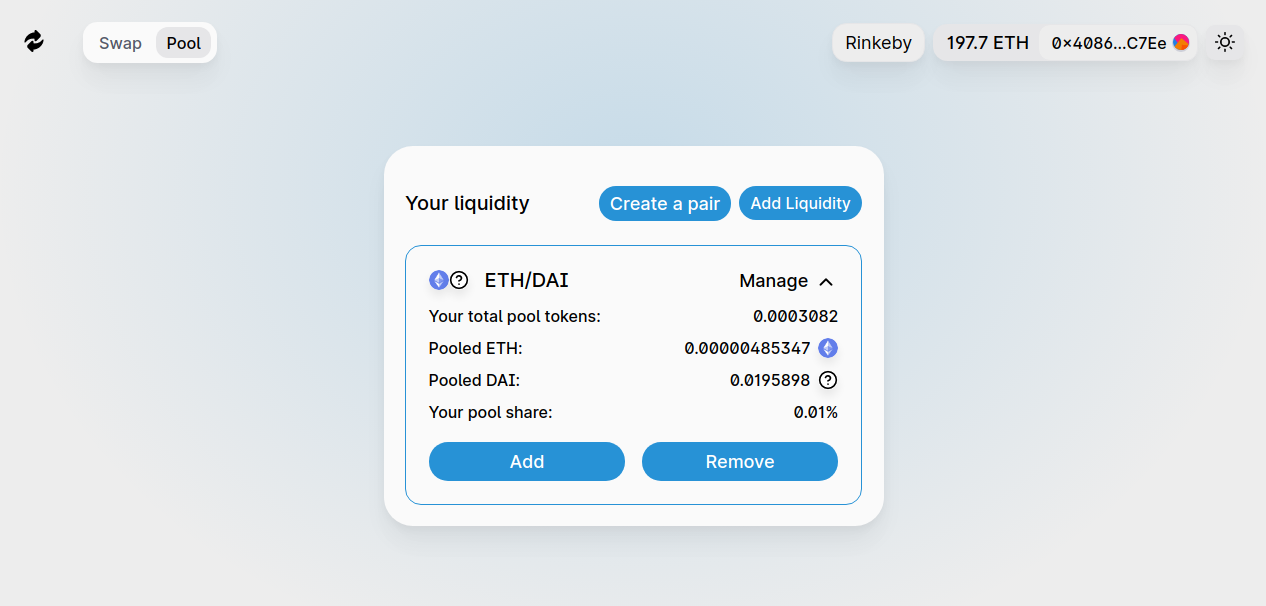This screenshot has height=606, width=1266.
Task: Select the Pool tab
Action: click(184, 43)
